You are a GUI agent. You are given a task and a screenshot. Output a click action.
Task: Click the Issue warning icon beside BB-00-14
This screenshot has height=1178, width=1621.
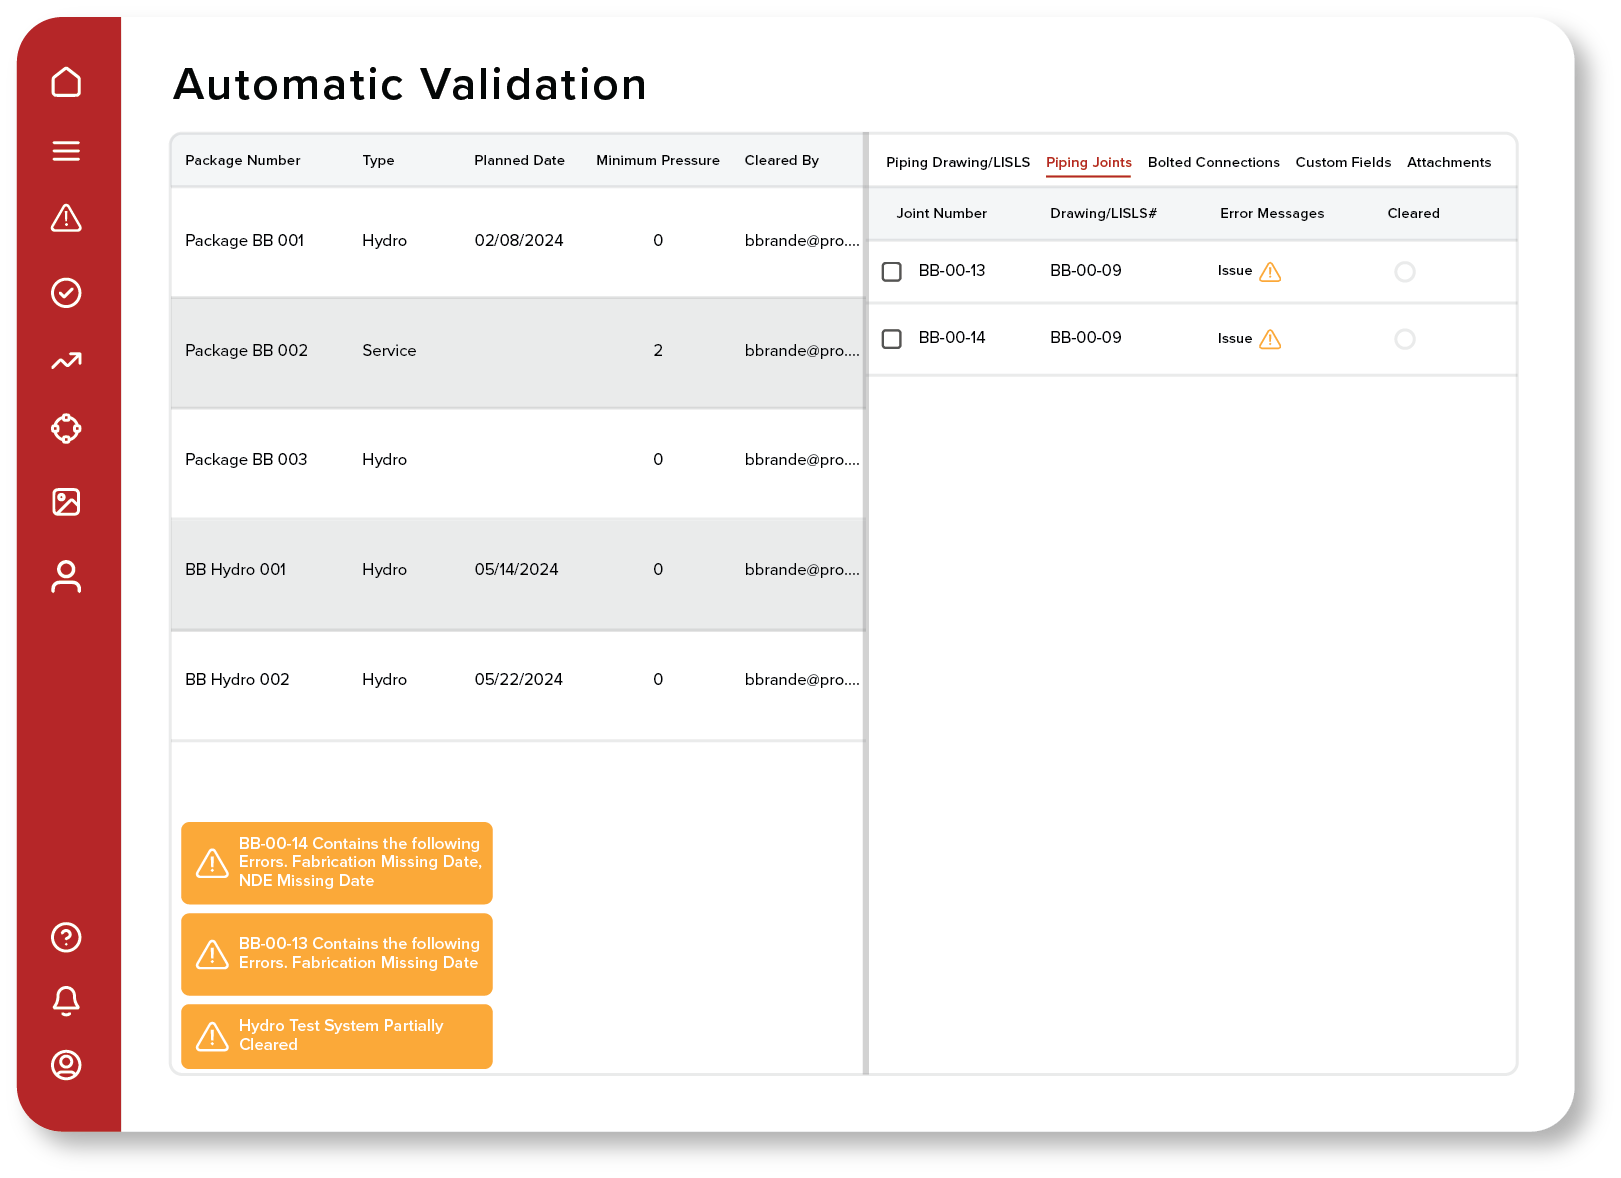pyautogui.click(x=1271, y=339)
